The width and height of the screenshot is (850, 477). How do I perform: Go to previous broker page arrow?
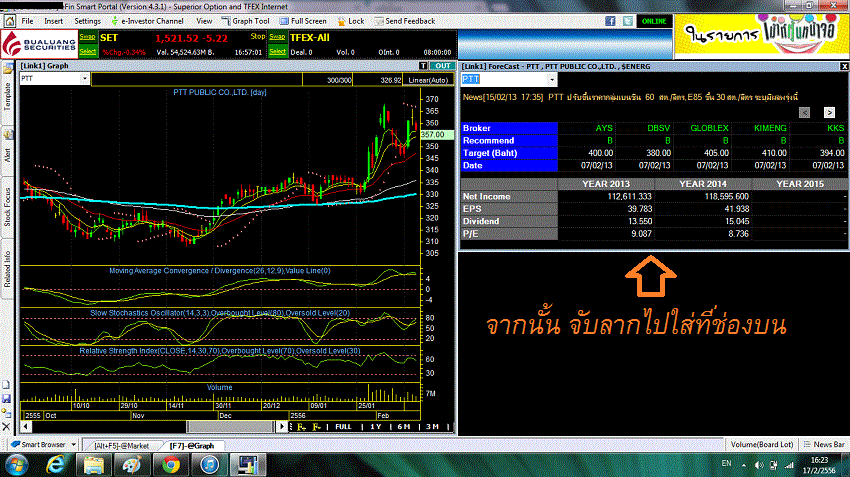804,112
